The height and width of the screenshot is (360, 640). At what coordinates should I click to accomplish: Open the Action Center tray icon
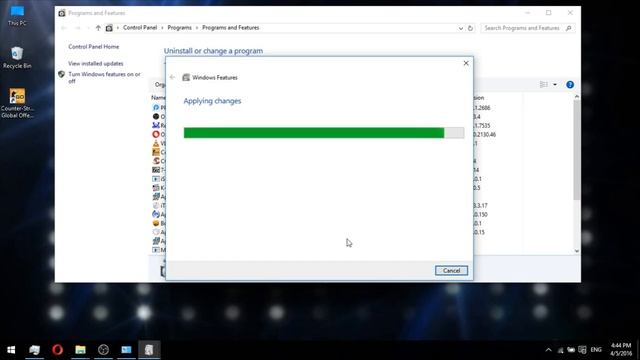click(582, 350)
